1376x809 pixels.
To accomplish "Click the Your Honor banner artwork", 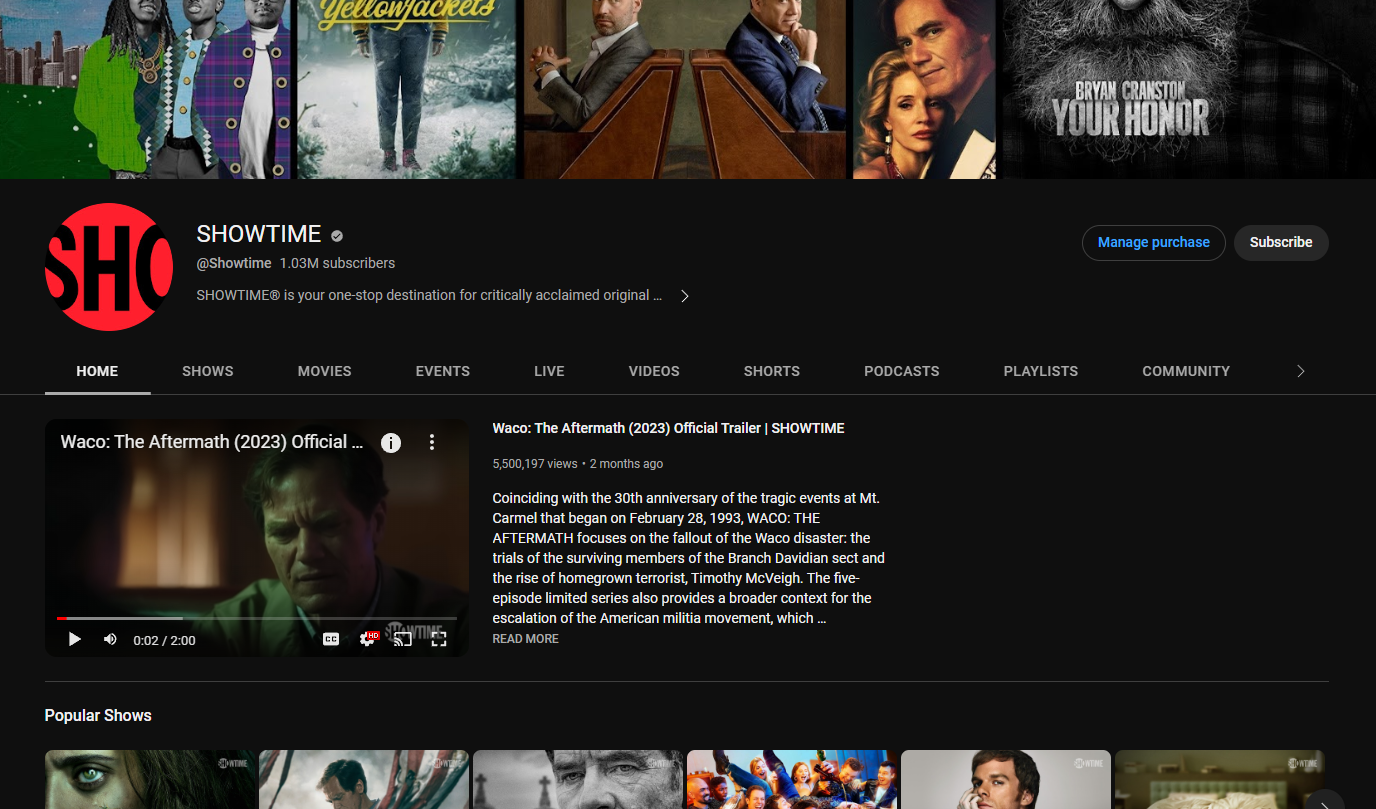I will pyautogui.click(x=1188, y=89).
